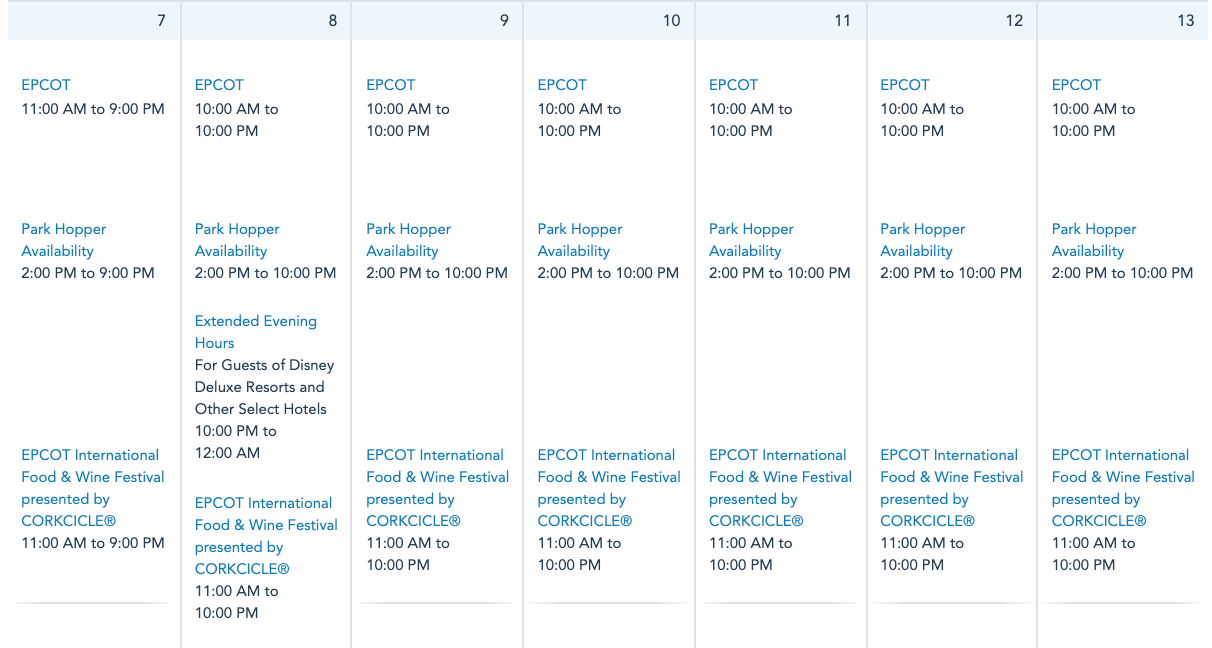
Task: View Food & Wine Festival link for day 12
Action: coord(951,488)
